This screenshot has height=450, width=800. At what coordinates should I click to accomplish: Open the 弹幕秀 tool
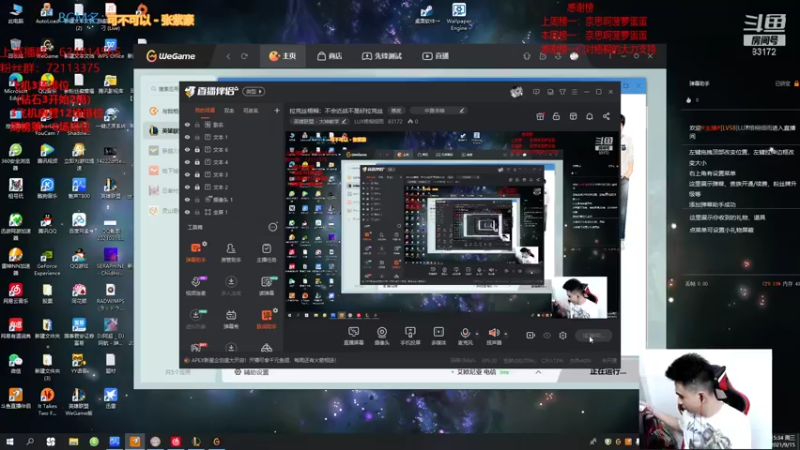click(x=231, y=319)
